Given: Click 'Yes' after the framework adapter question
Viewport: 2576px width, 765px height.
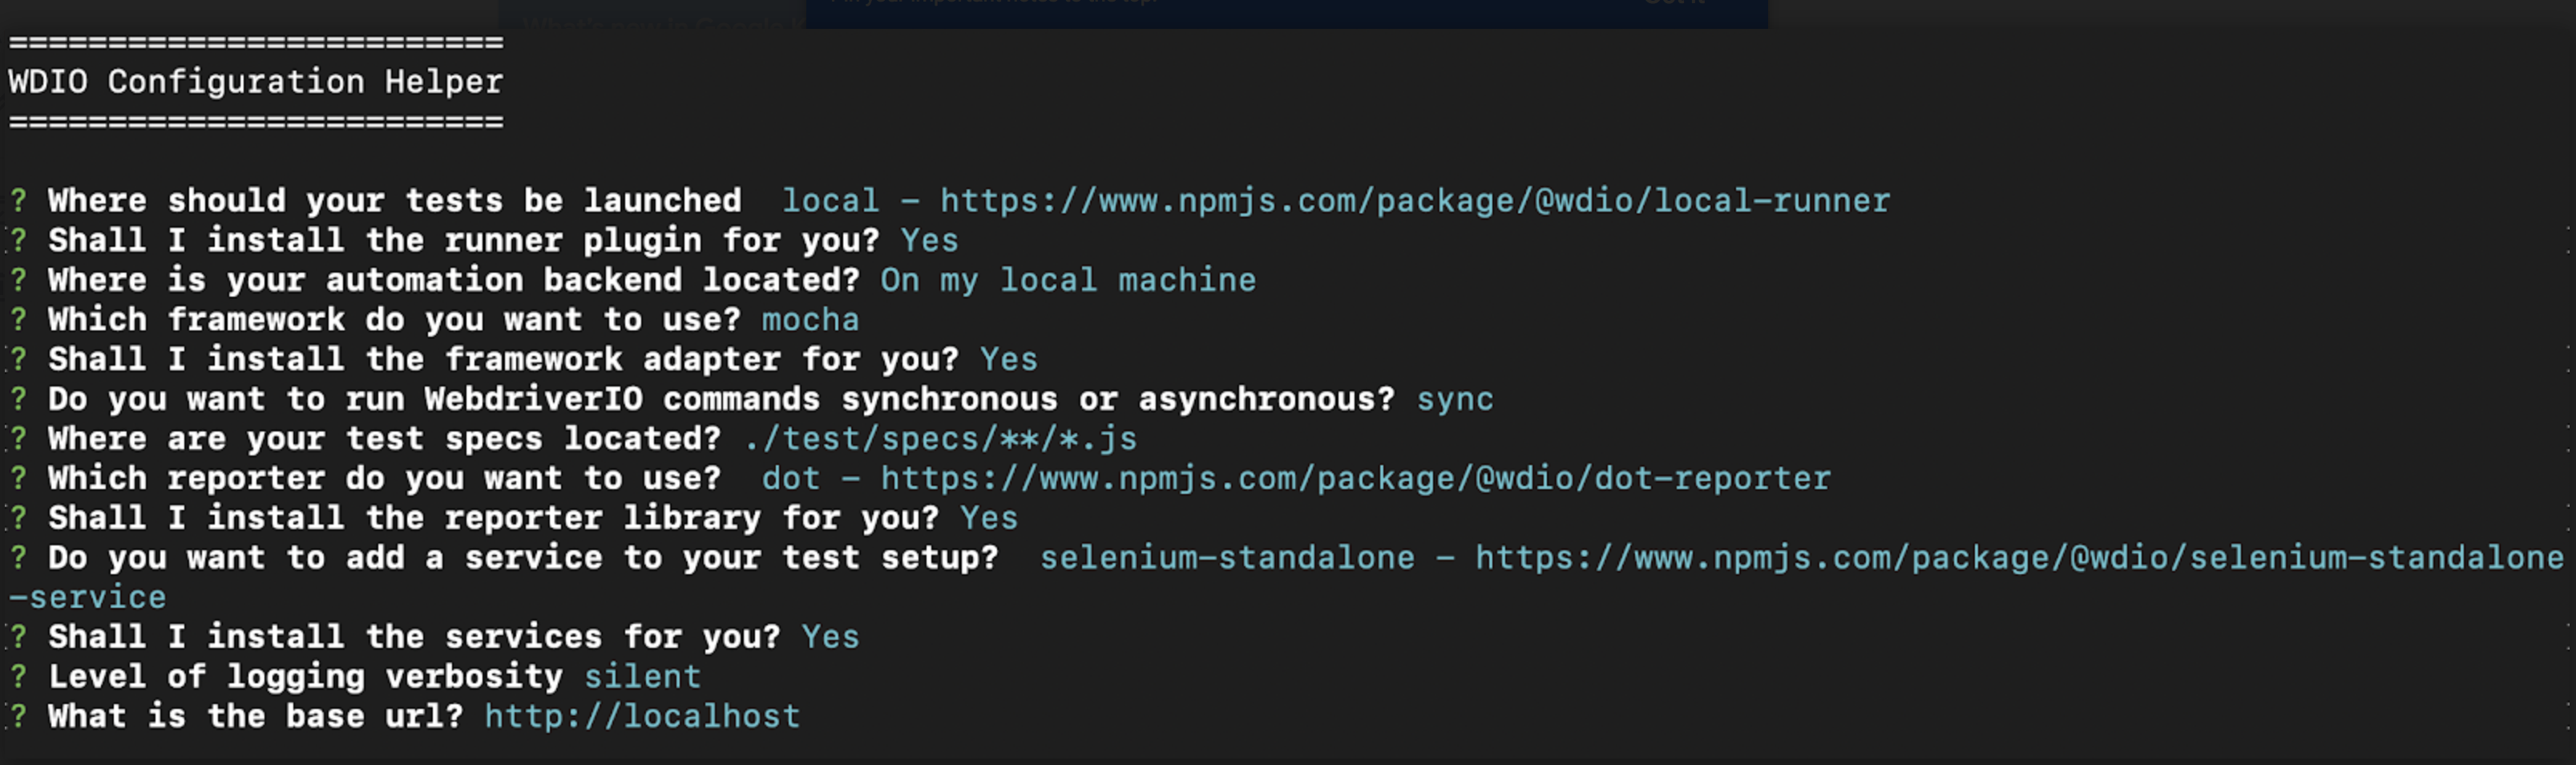Looking at the screenshot, I should point(1008,359).
